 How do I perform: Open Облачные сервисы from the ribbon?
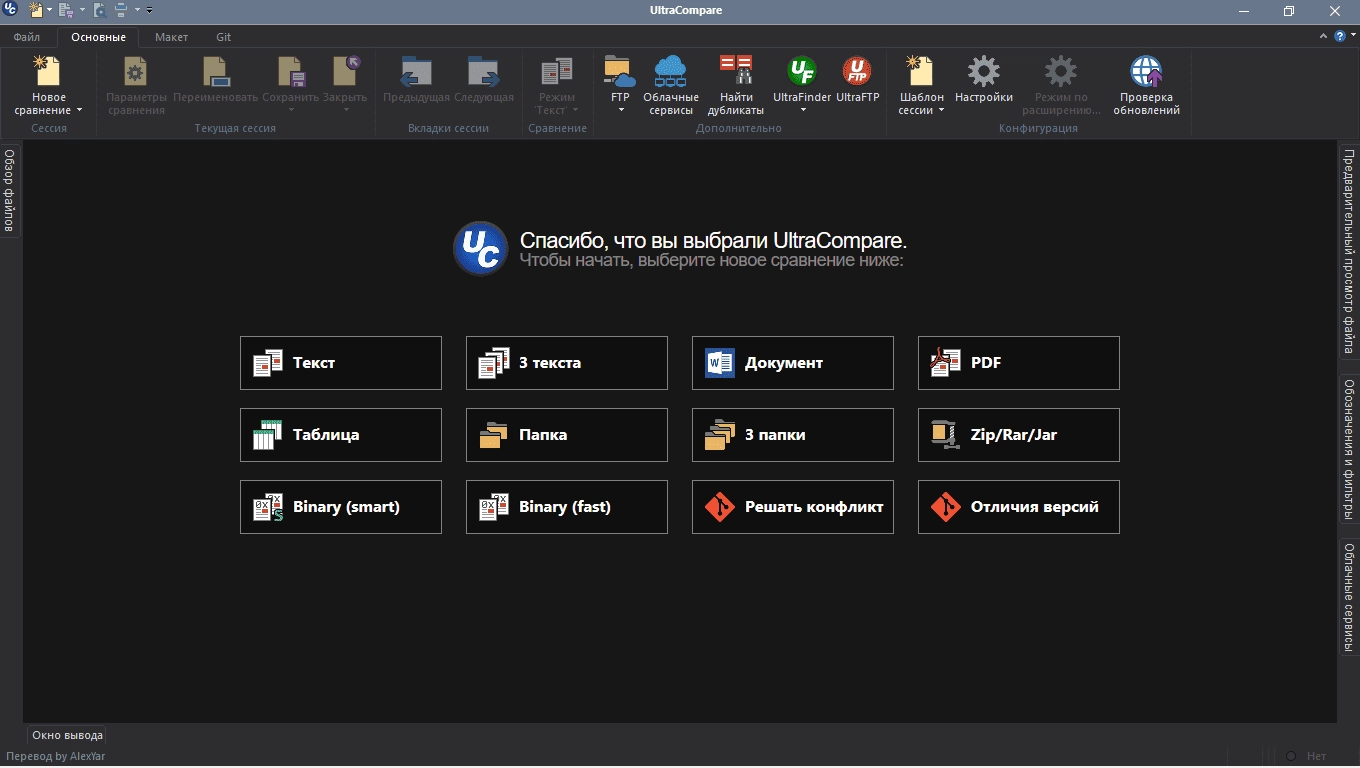point(670,86)
